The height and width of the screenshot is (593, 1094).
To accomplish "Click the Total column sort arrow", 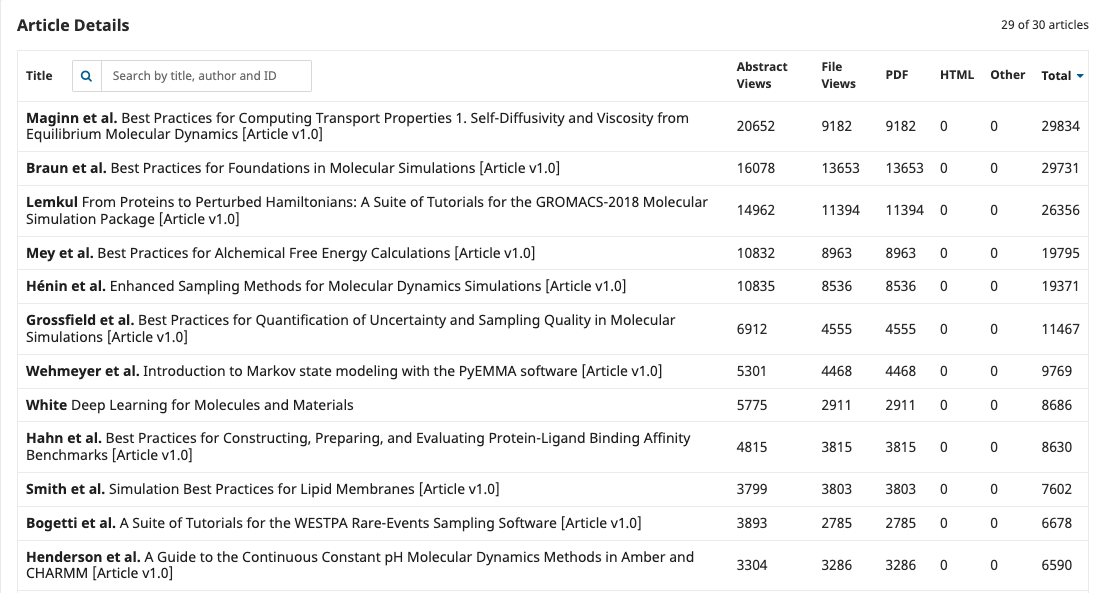I will [1080, 76].
